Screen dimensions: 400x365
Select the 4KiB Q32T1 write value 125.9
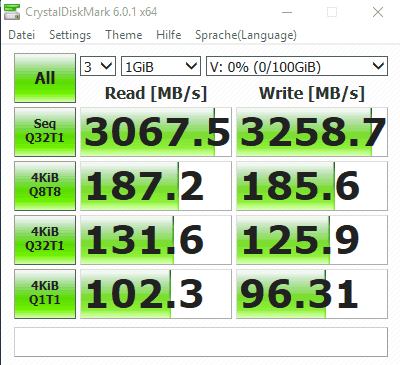[x=312, y=240]
